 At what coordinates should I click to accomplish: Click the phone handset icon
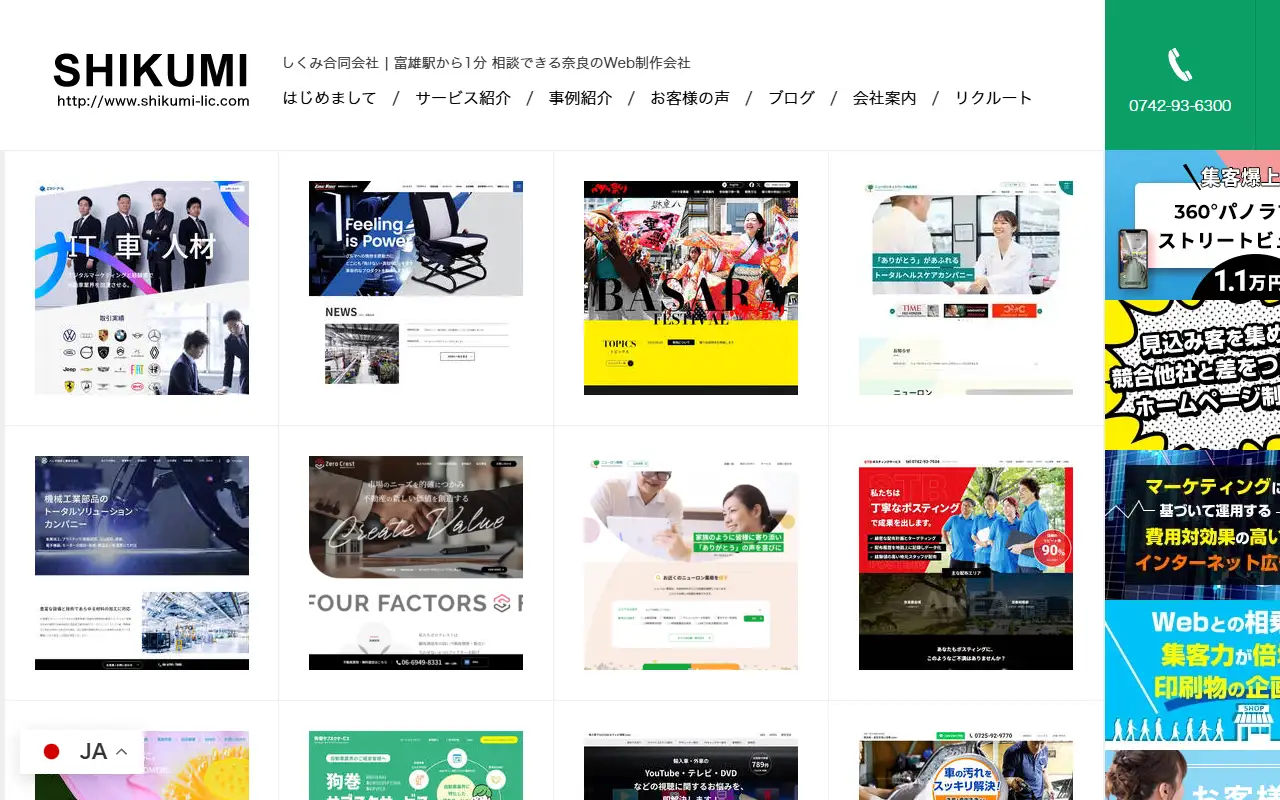point(1180,66)
